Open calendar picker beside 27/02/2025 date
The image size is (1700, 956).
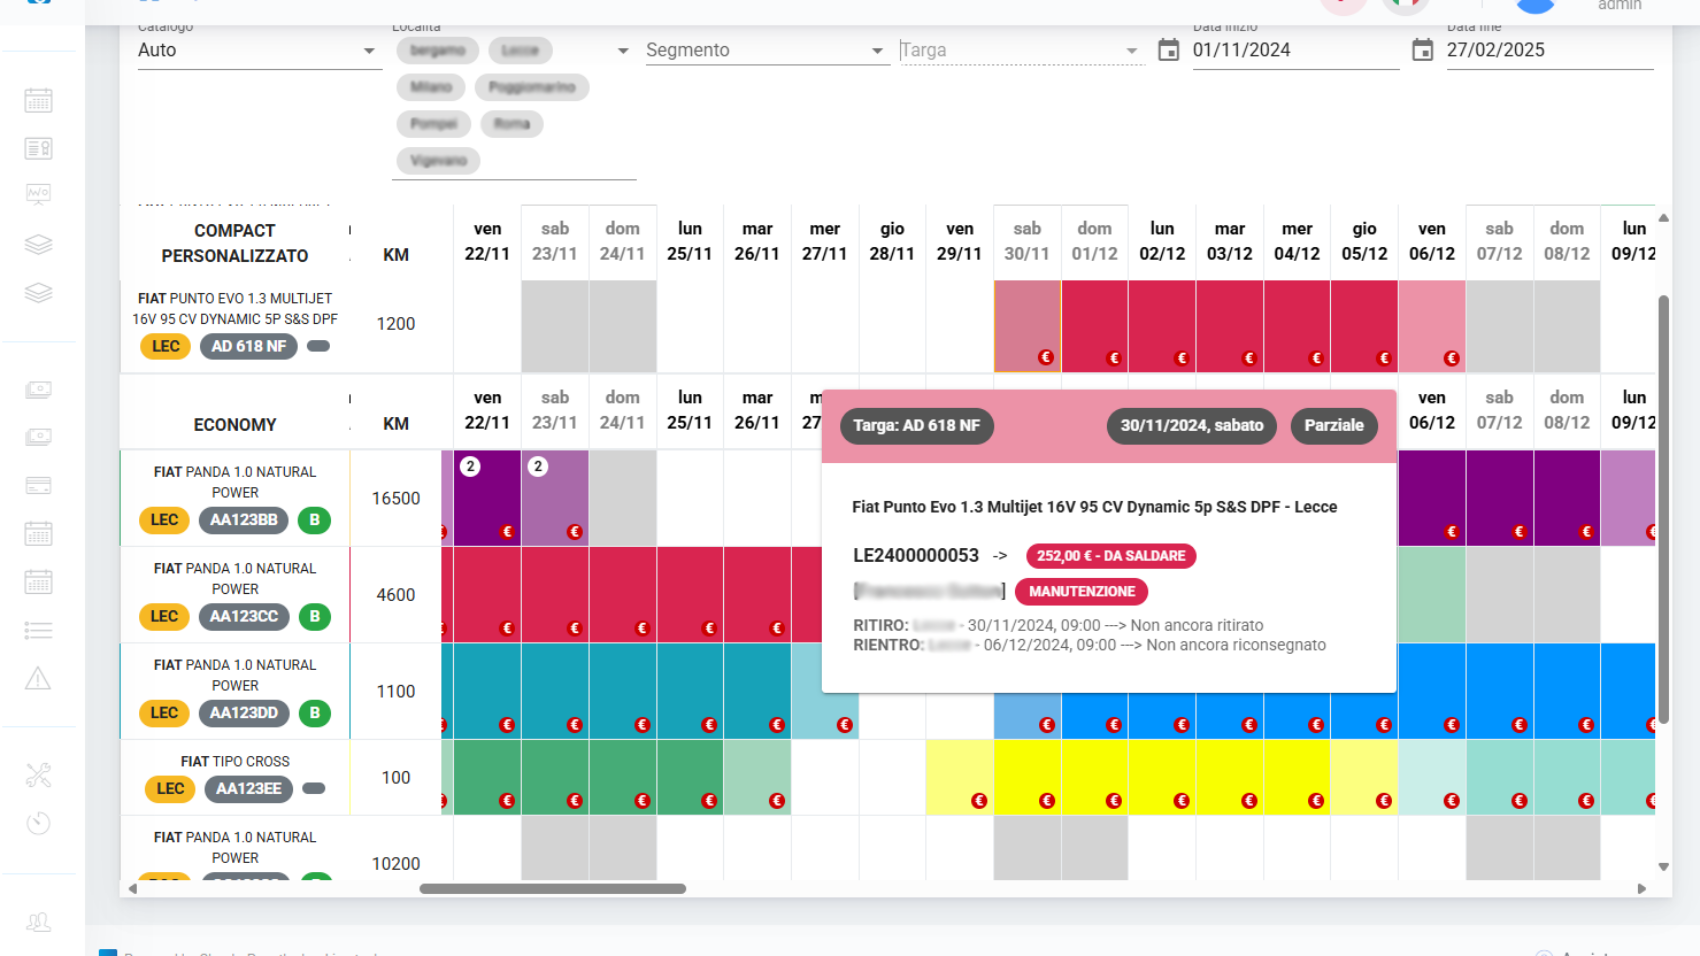point(1422,50)
